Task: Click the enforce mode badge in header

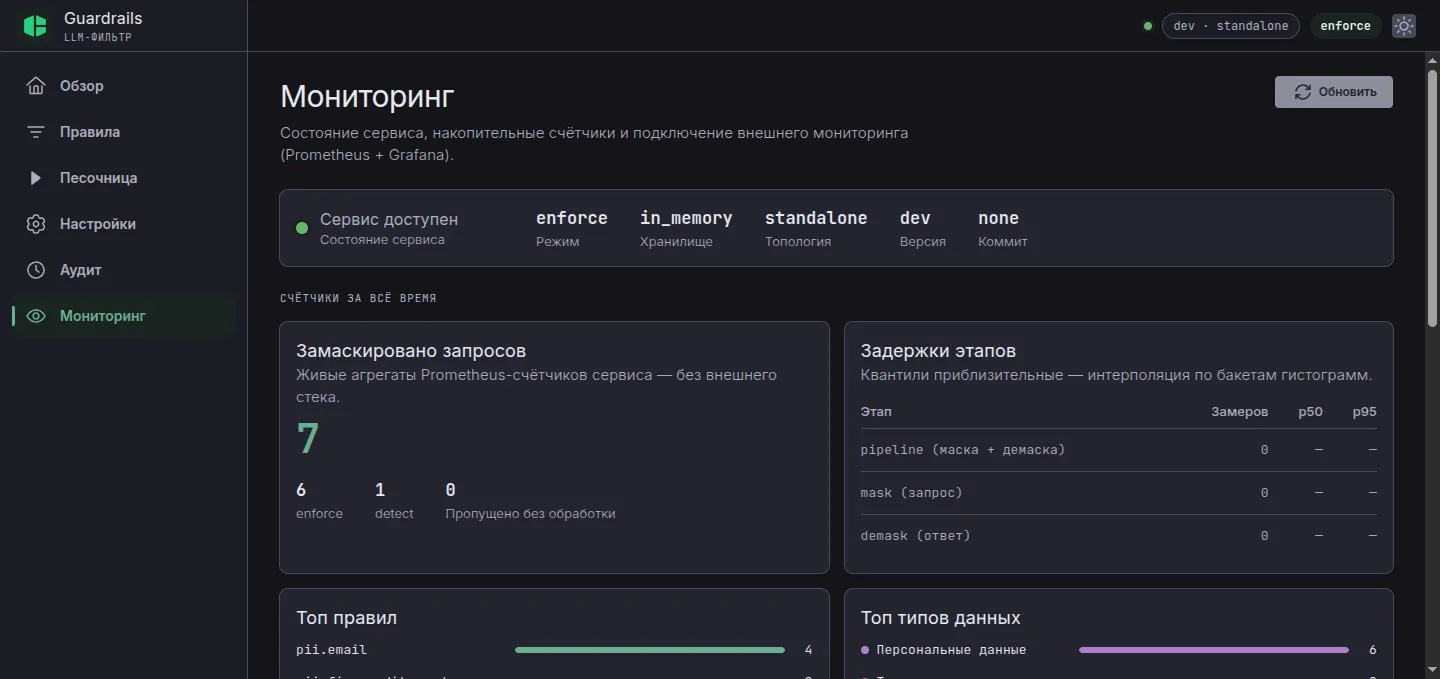Action: pos(1345,26)
